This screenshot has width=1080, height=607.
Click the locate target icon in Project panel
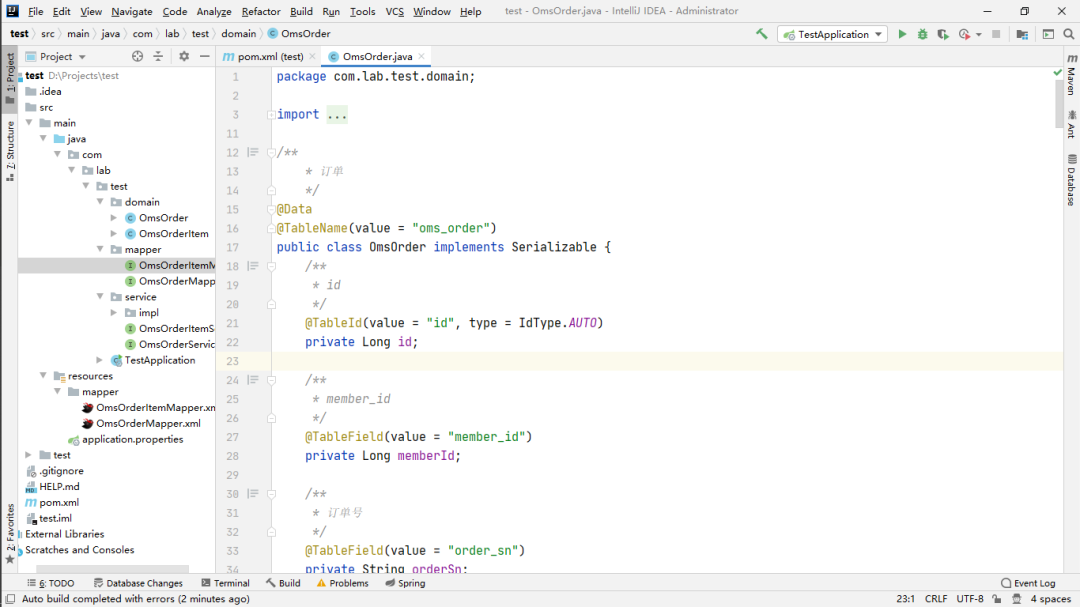click(x=138, y=57)
